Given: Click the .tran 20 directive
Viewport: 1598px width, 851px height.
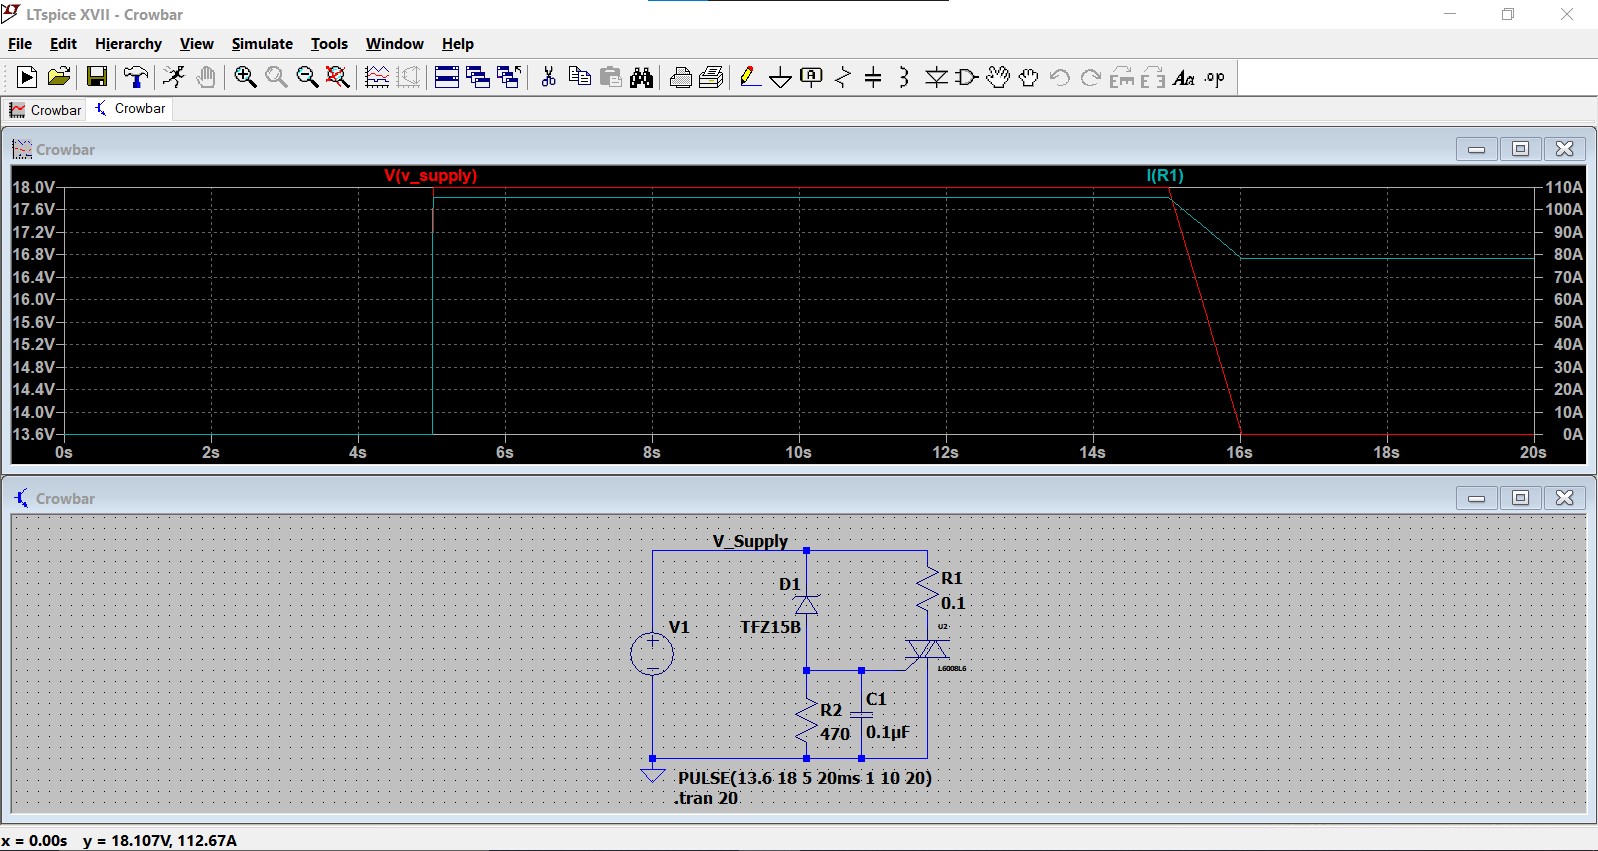Looking at the screenshot, I should [x=706, y=798].
